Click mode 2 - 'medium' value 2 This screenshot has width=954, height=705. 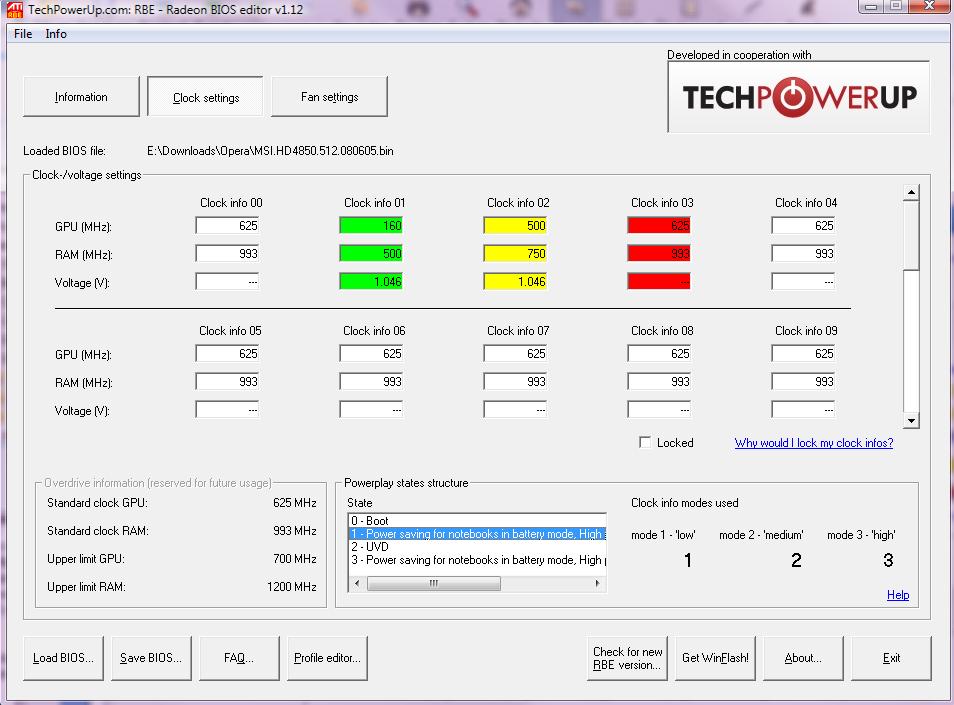point(796,560)
